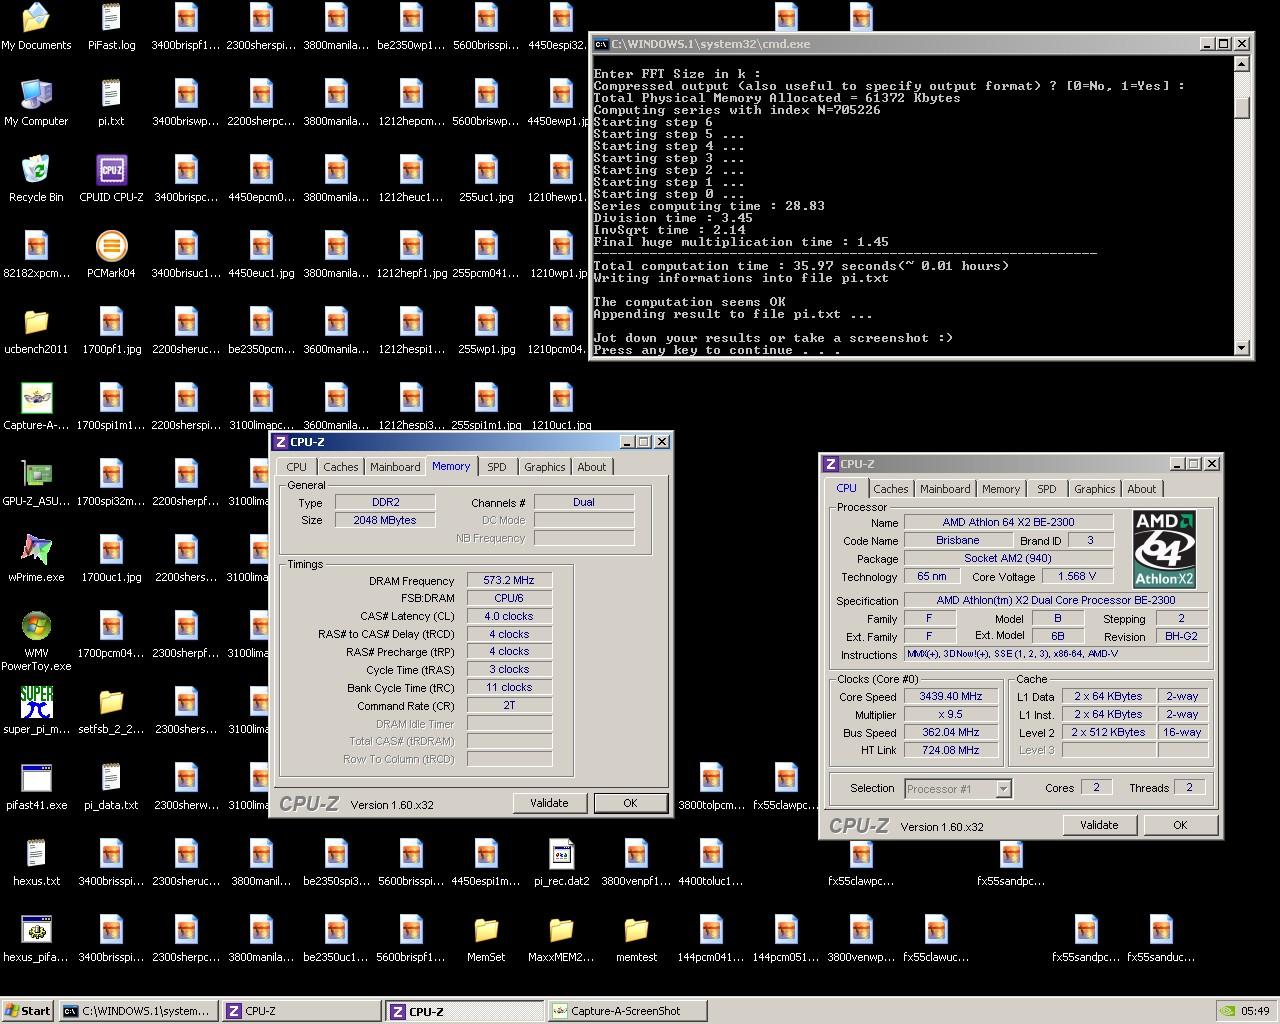
Task: Open the MemSet folder icon
Action: [486, 939]
